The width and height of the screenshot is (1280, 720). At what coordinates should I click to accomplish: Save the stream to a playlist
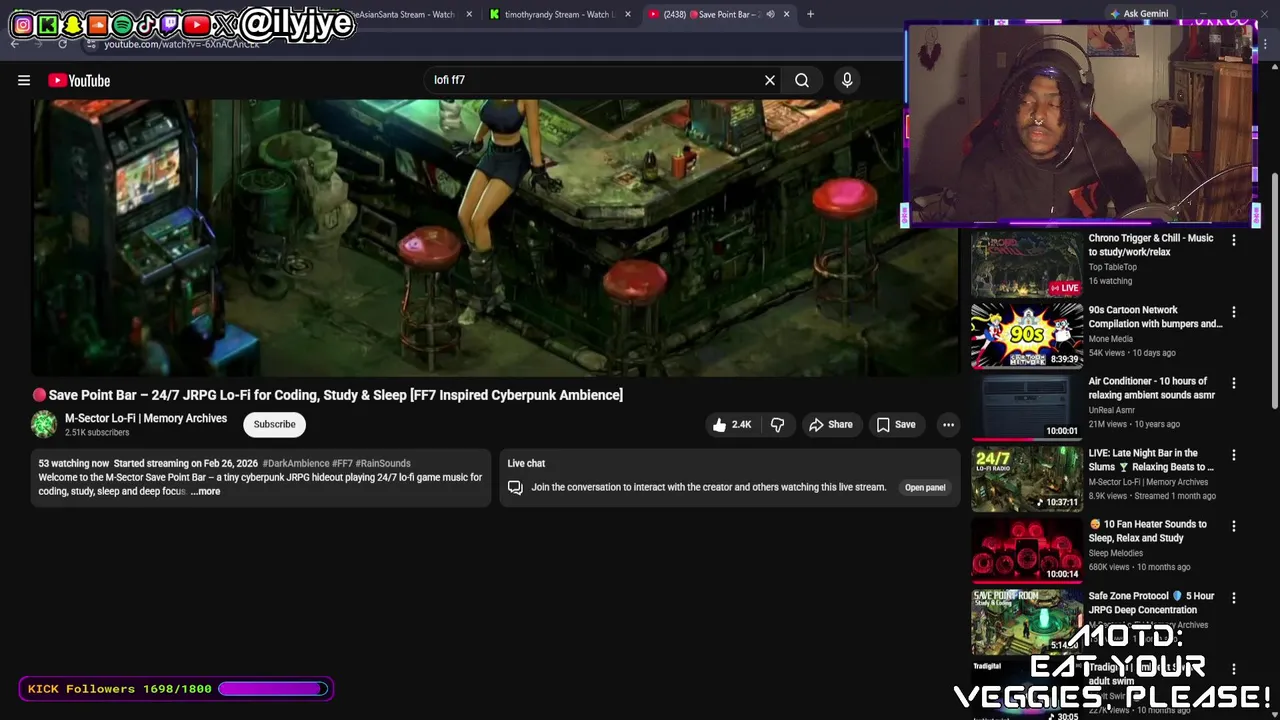pos(896,425)
